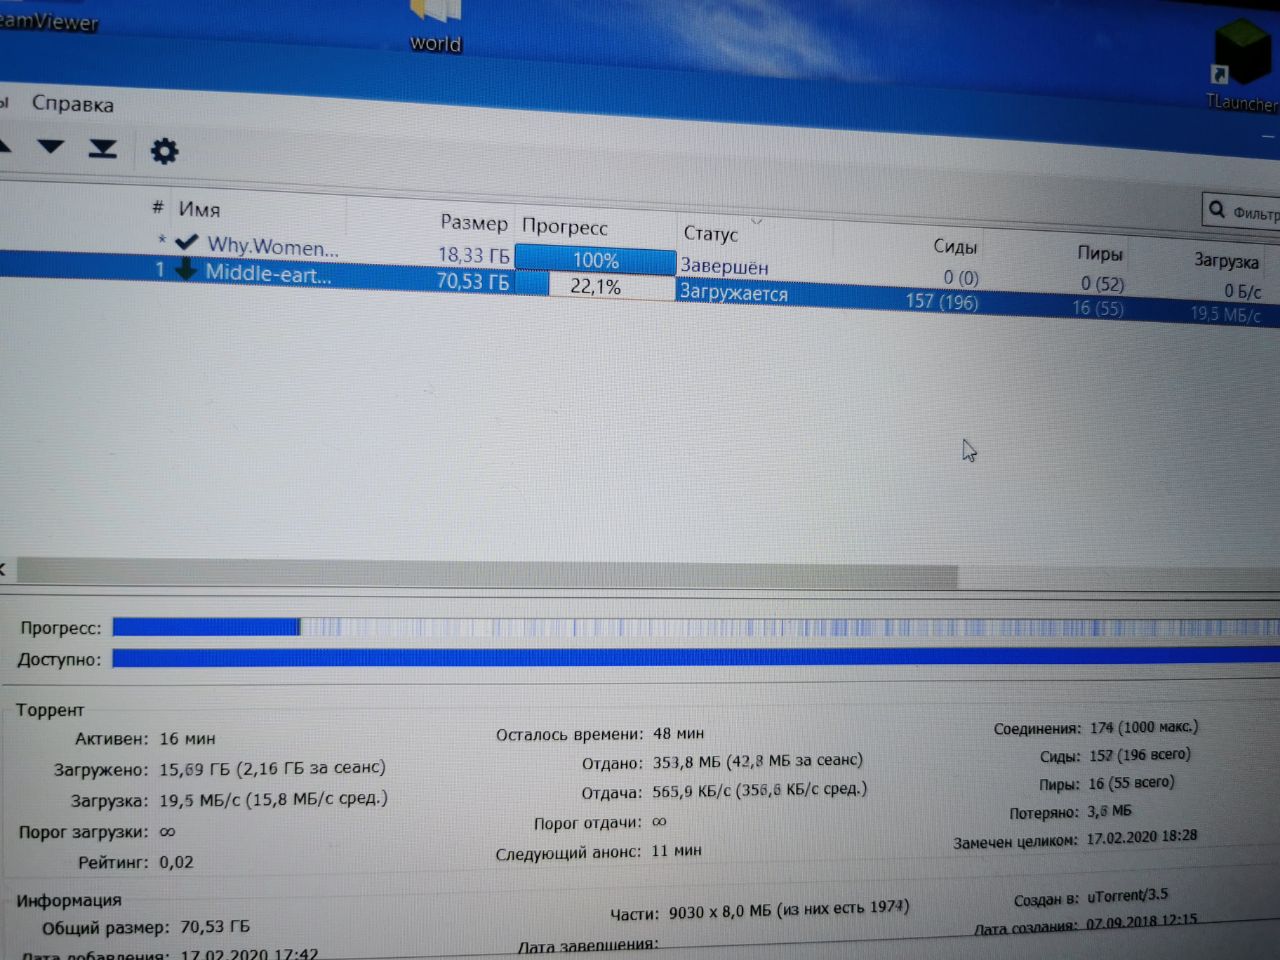Click the 22,1% progress bar cell
1280x960 pixels.
pos(596,286)
